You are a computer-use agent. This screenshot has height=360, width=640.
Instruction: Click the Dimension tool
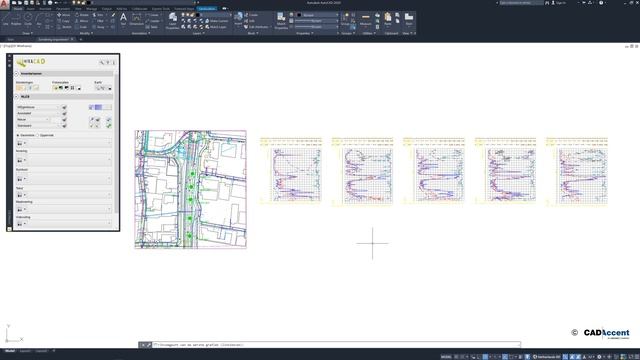tap(136, 19)
